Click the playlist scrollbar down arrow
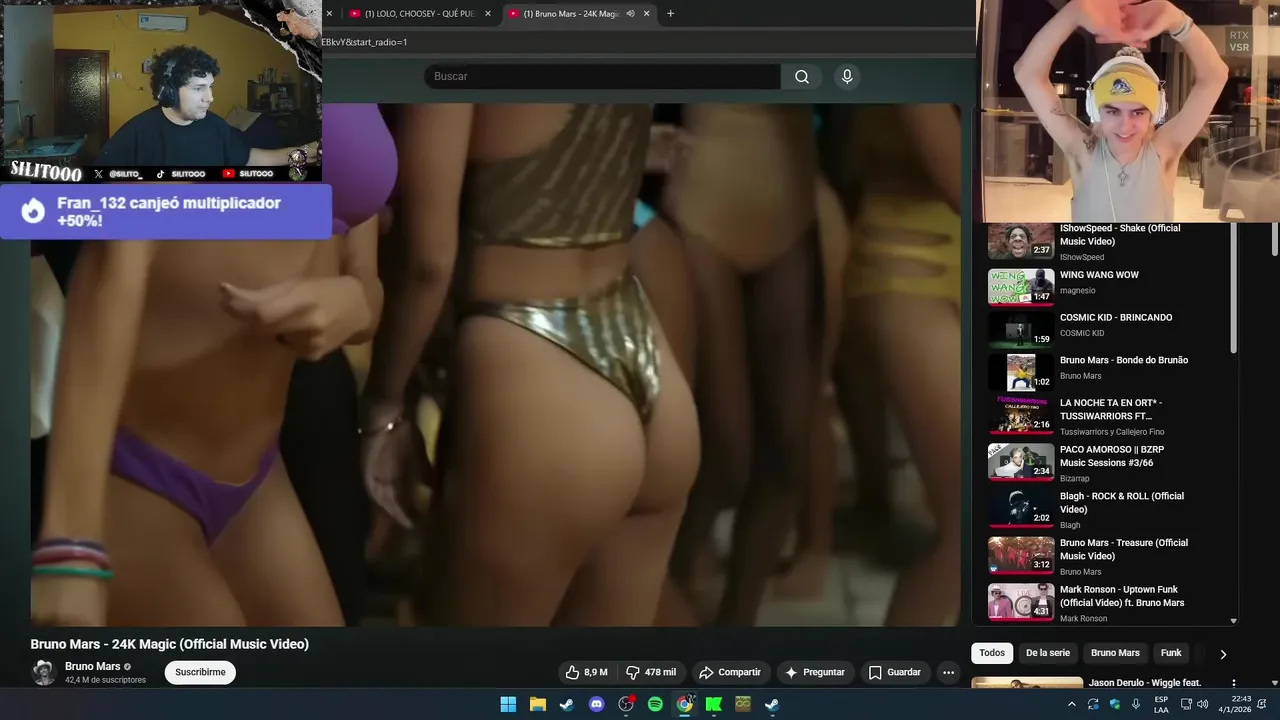The height and width of the screenshot is (720, 1280). pos(1233,621)
